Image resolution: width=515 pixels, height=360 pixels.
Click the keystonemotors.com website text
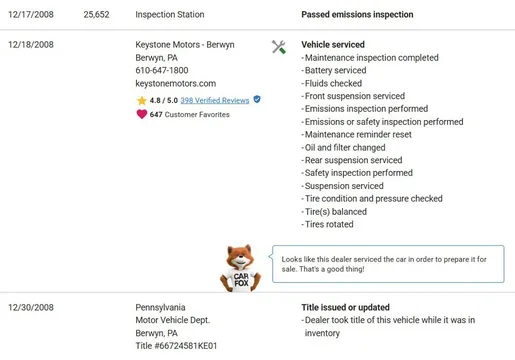click(x=176, y=83)
